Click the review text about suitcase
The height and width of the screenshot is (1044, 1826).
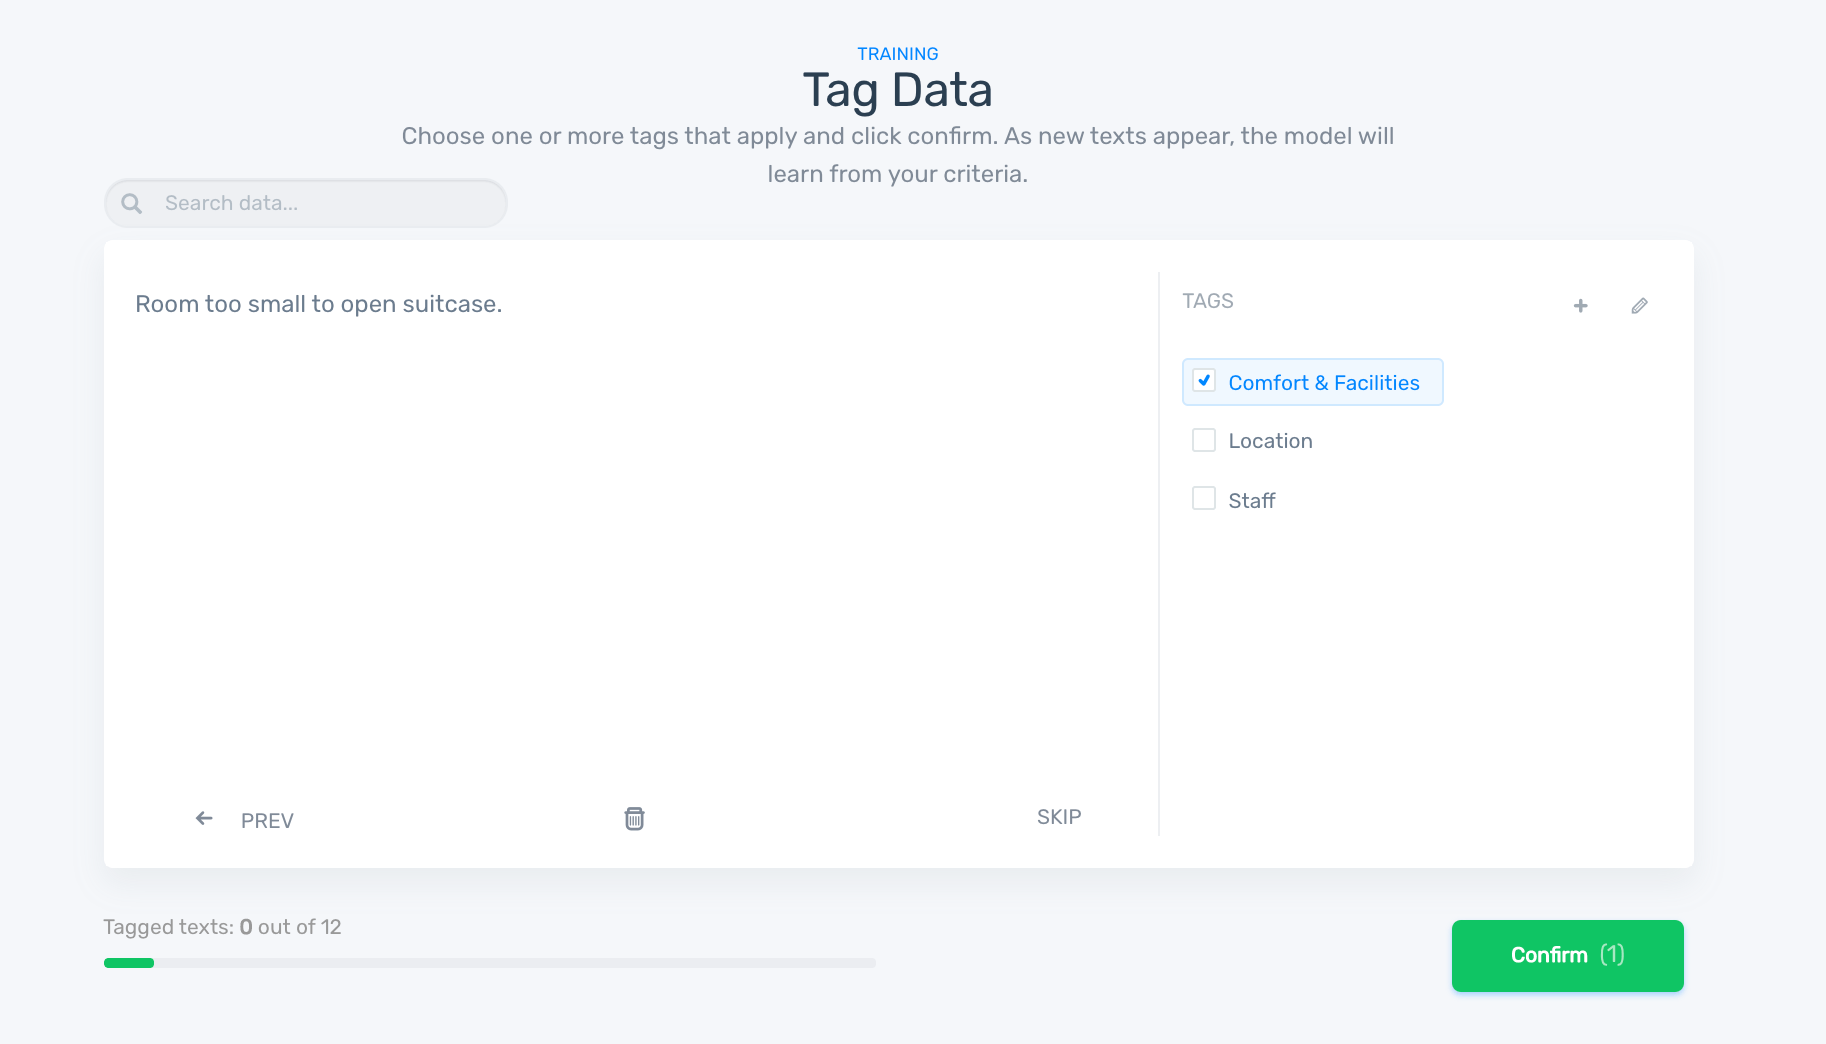[318, 304]
